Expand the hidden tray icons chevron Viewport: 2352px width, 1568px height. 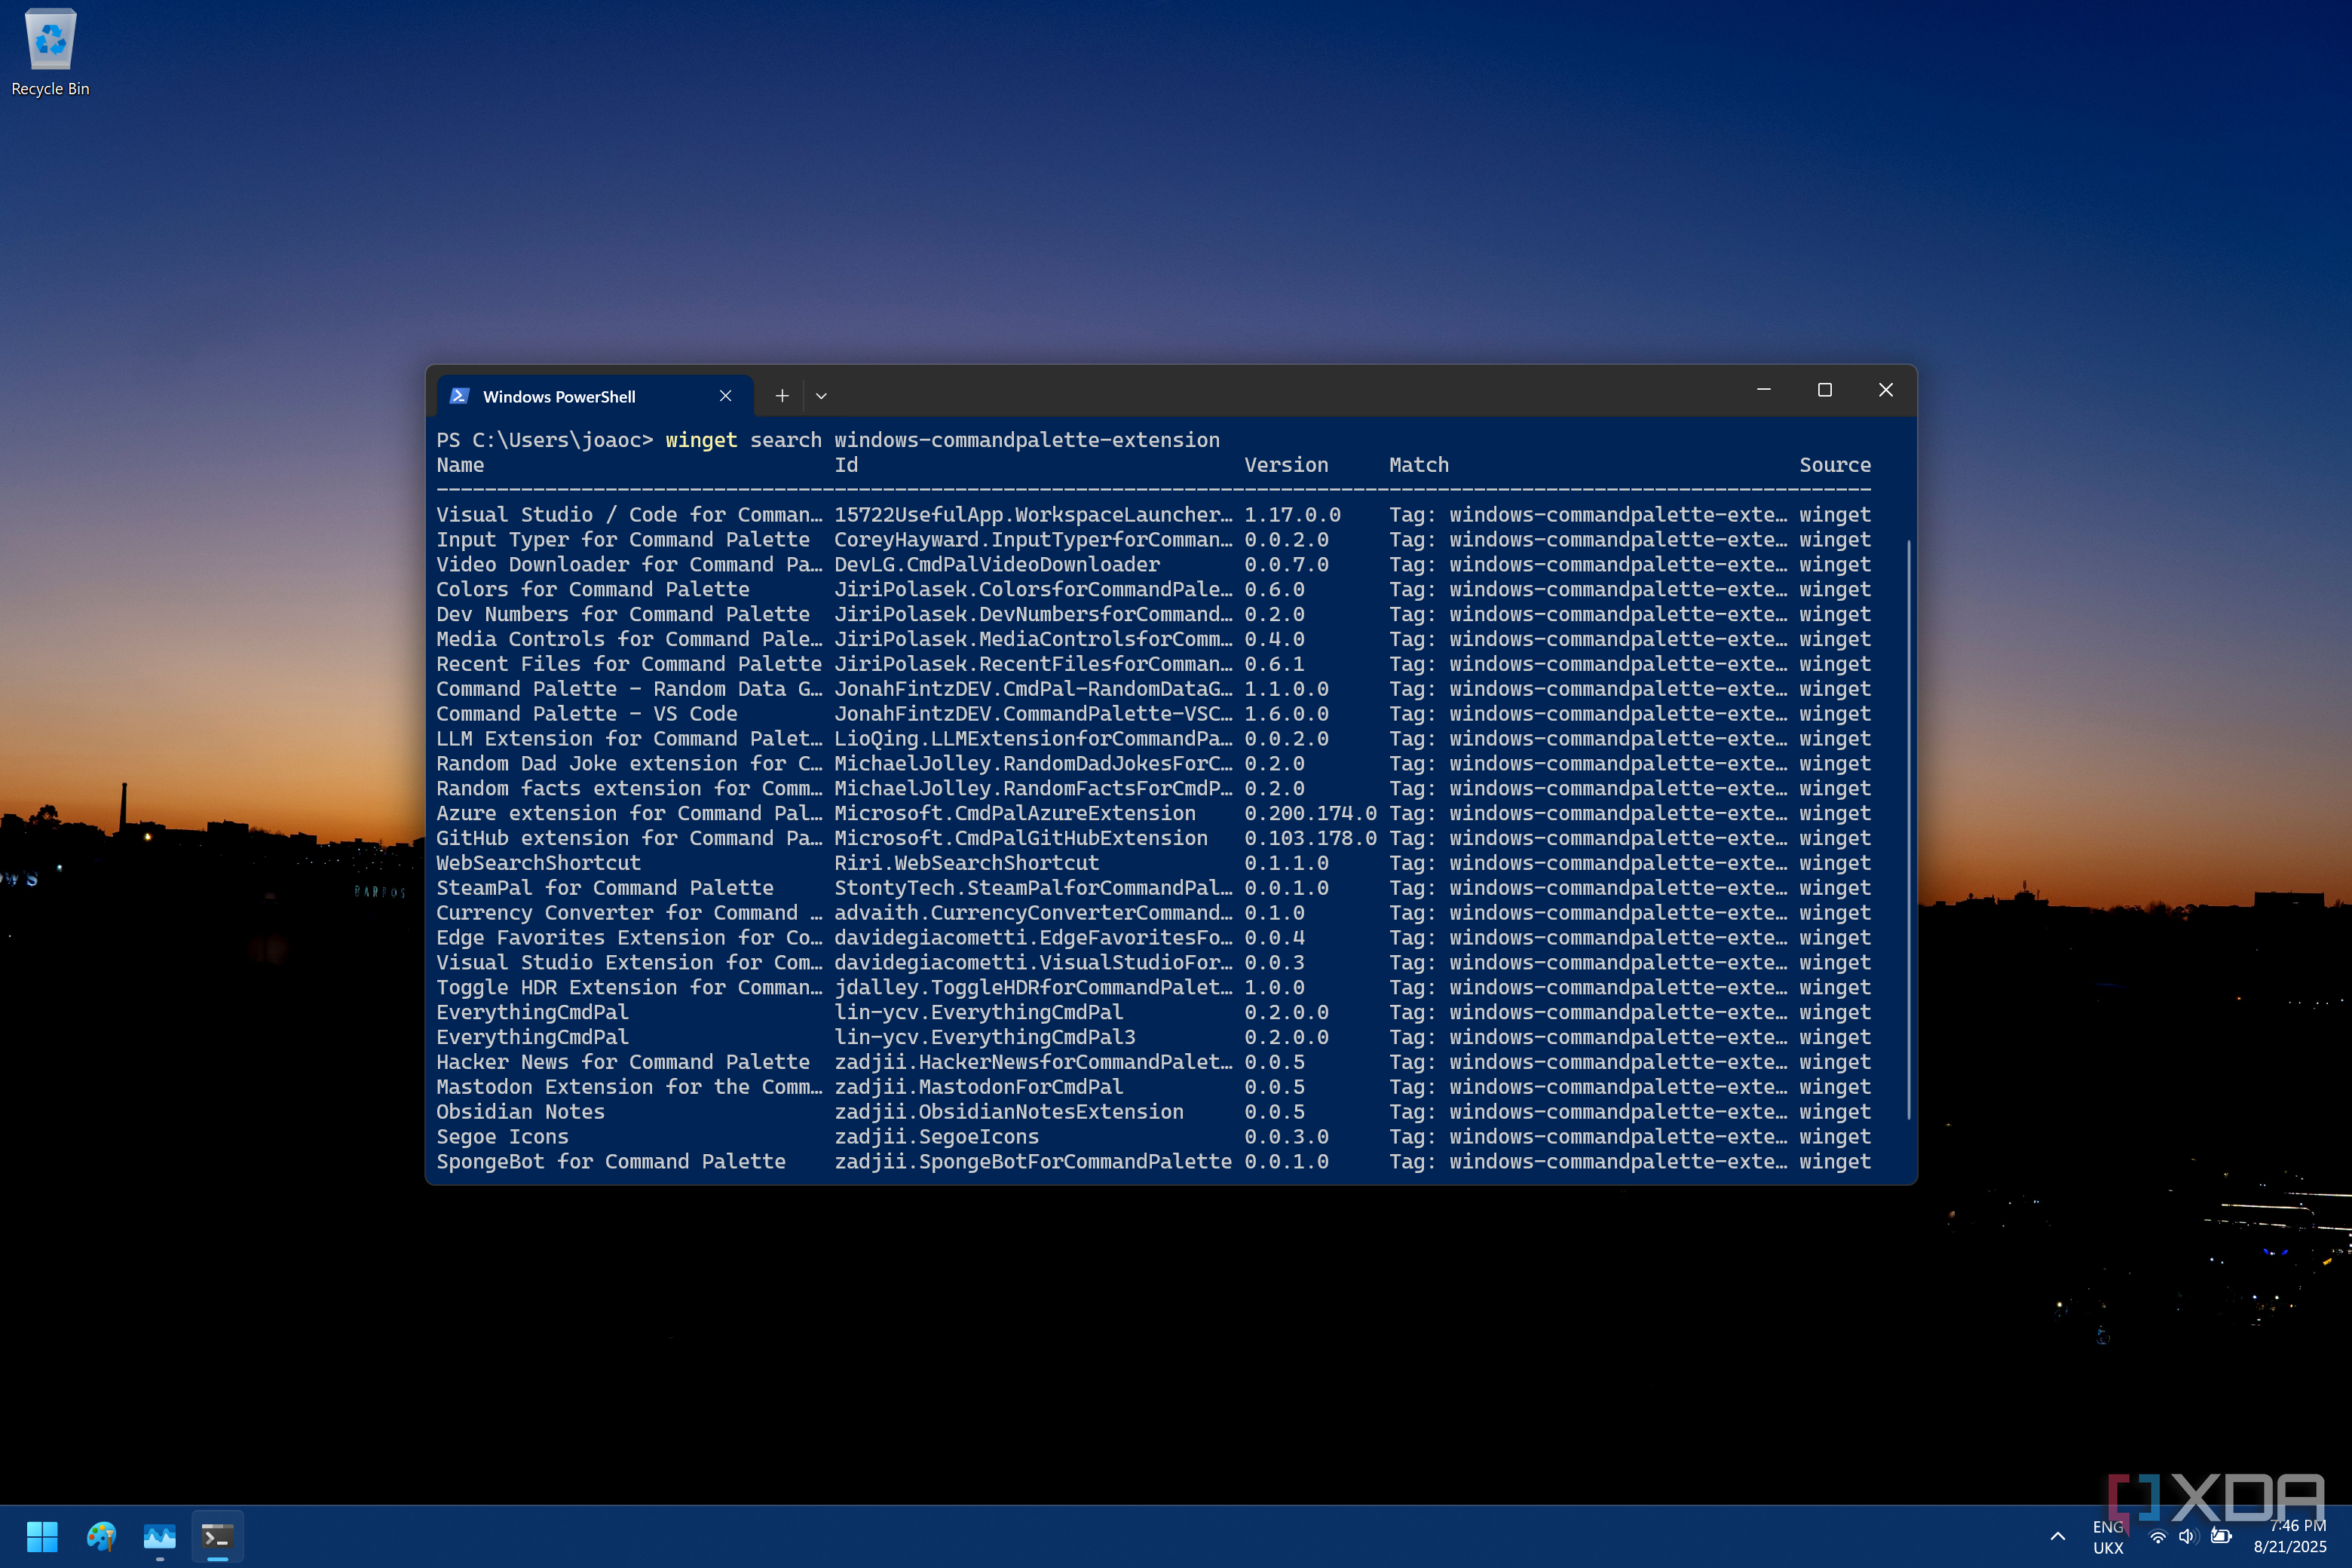pos(2058,1537)
